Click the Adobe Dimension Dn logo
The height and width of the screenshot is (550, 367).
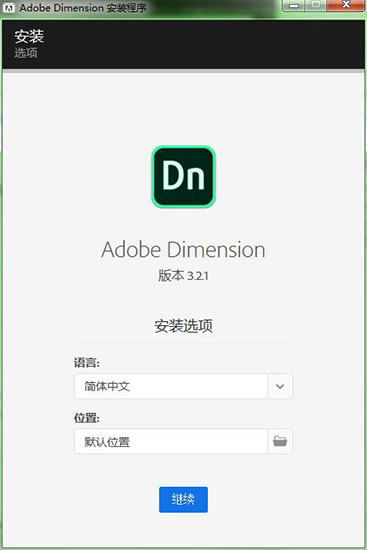pos(183,176)
